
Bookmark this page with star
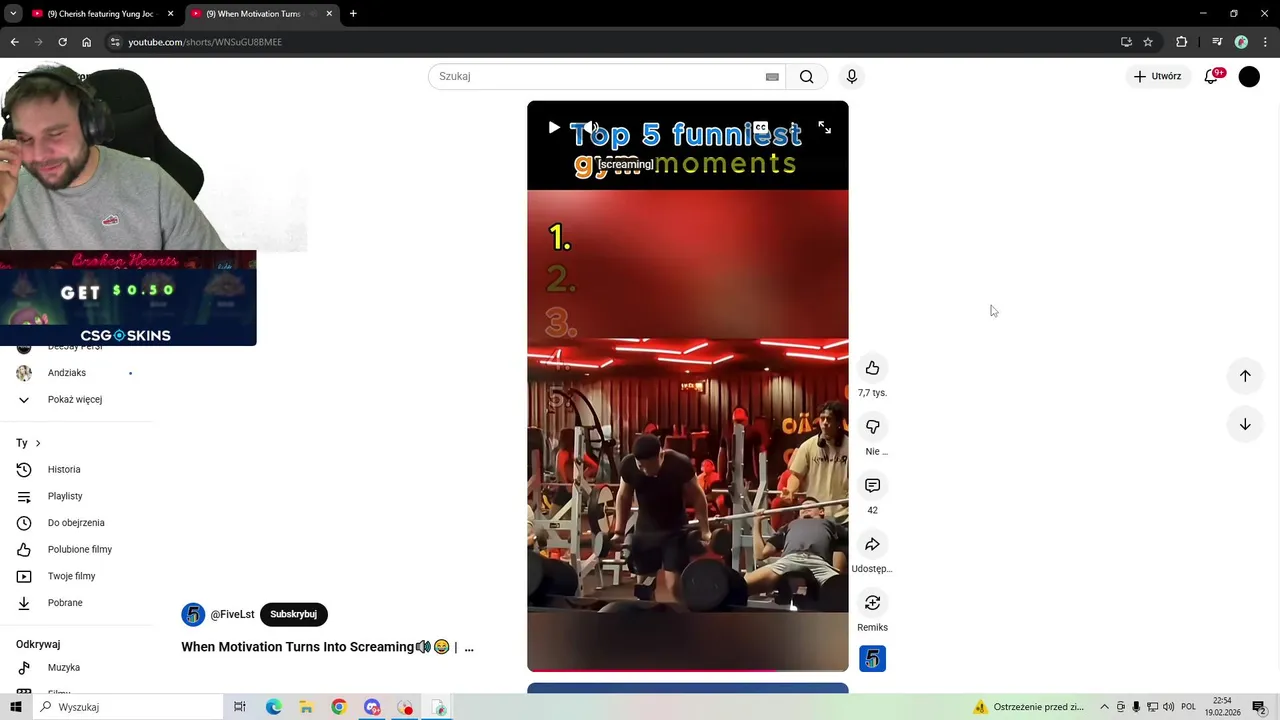pos(1148,42)
